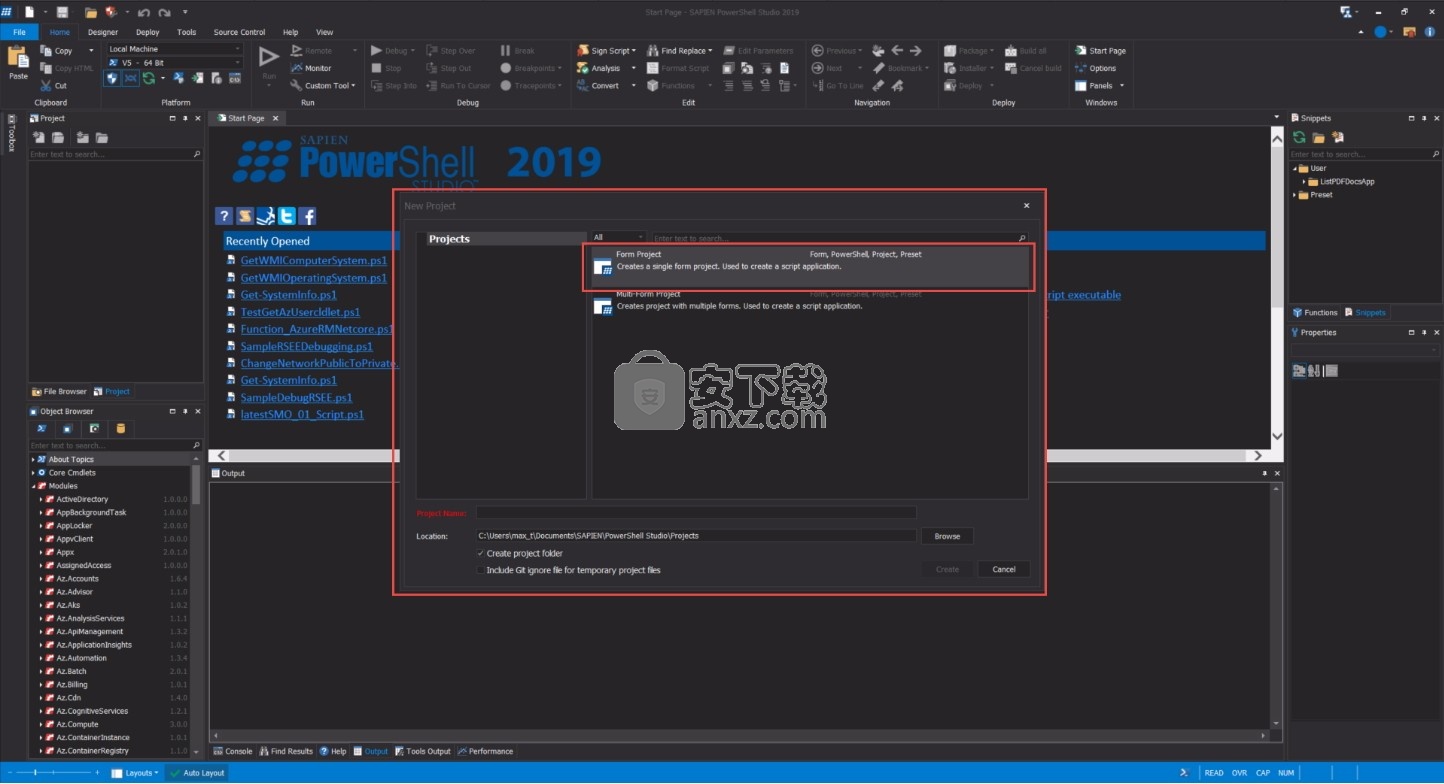Switch to the Source Control ribbon tab

point(240,32)
